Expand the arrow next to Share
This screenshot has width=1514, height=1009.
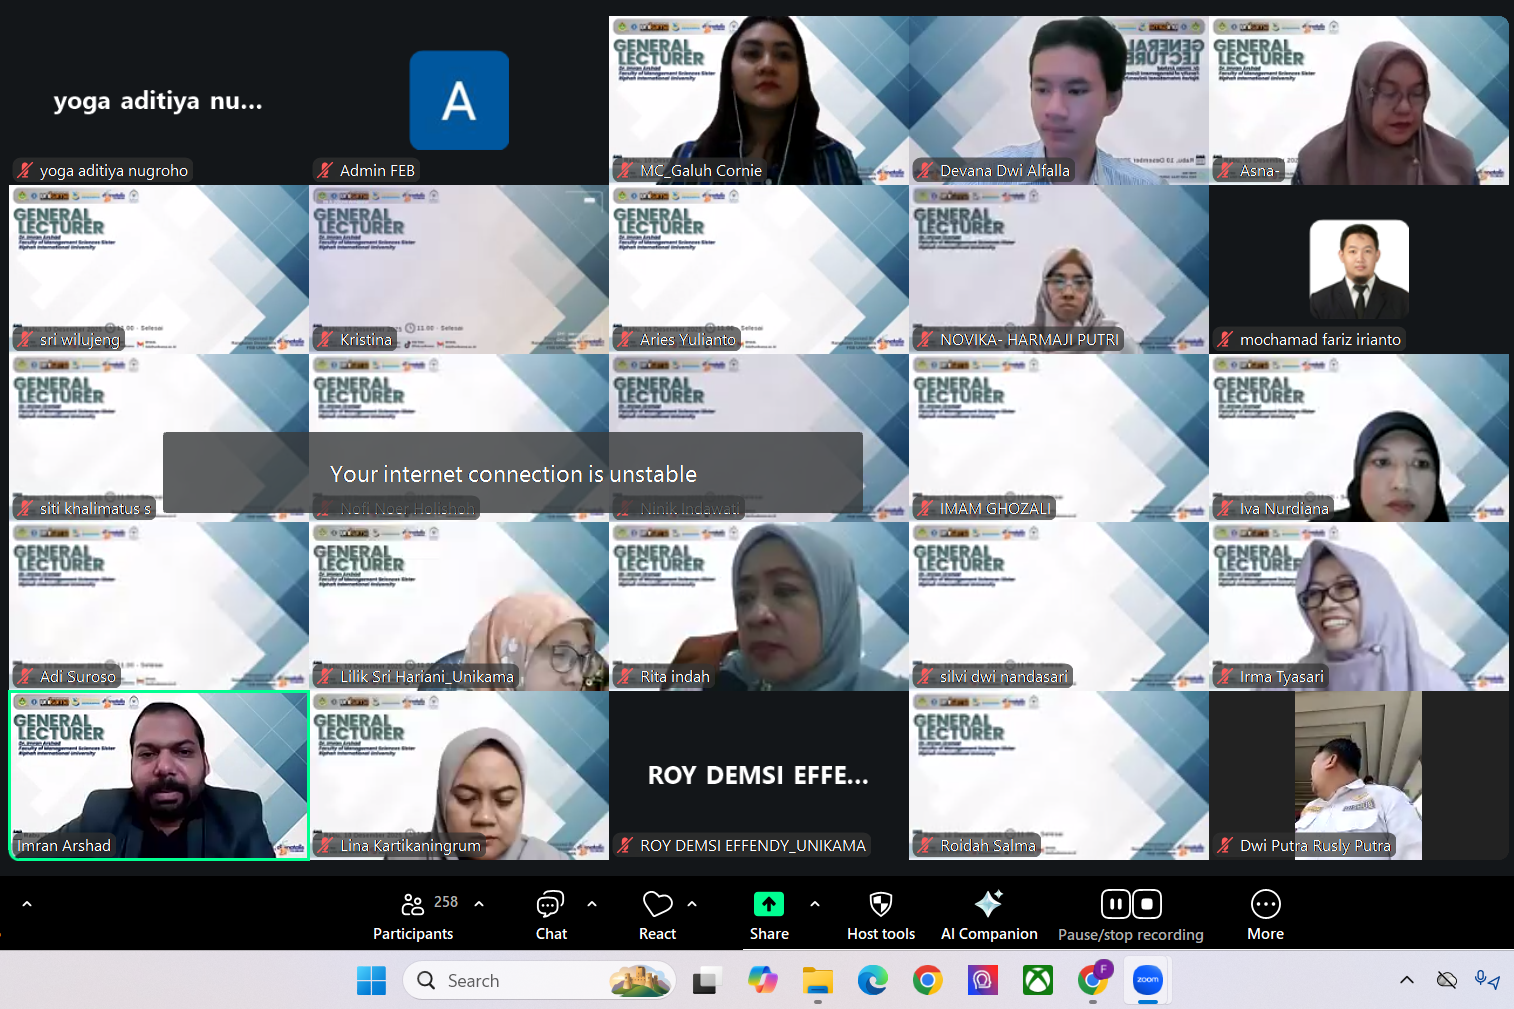click(815, 904)
